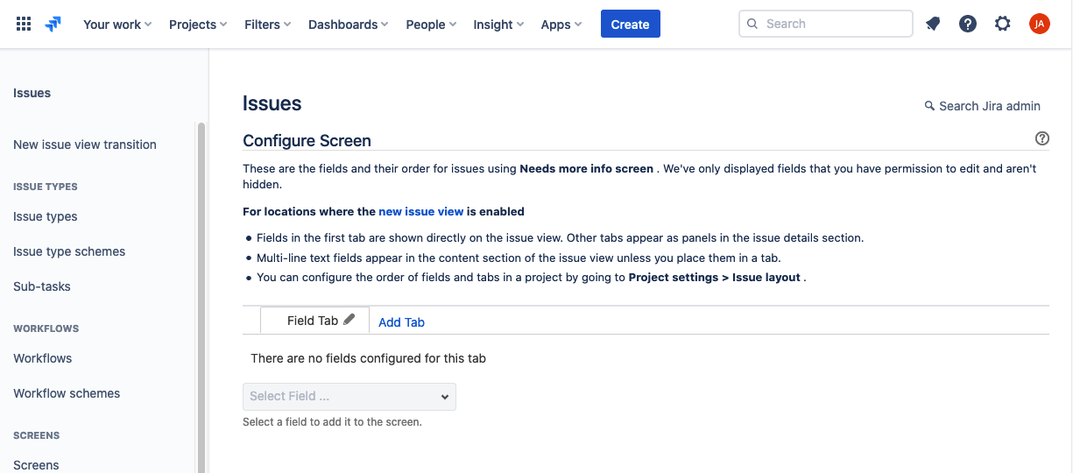Image resolution: width=1073 pixels, height=473 pixels.
Task: Click the blue Create button
Action: click(x=630, y=24)
